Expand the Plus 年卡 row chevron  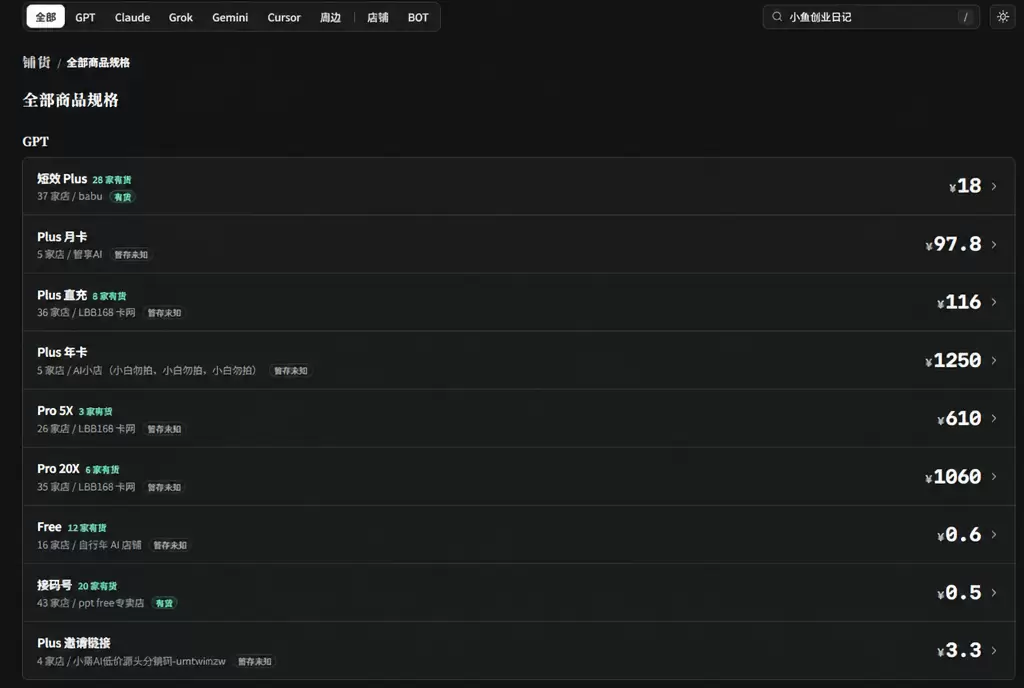coord(994,360)
